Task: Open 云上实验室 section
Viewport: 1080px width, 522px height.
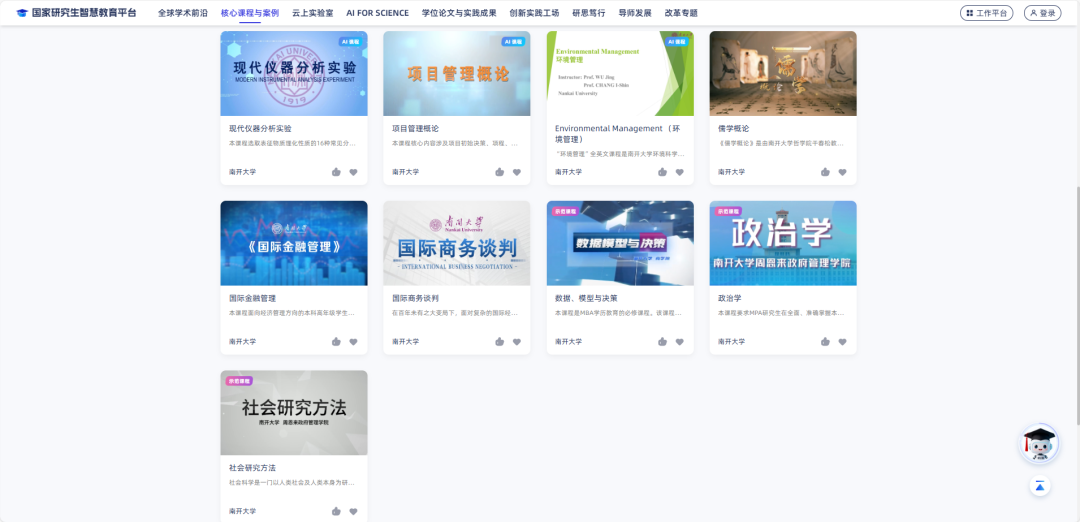Action: click(313, 13)
